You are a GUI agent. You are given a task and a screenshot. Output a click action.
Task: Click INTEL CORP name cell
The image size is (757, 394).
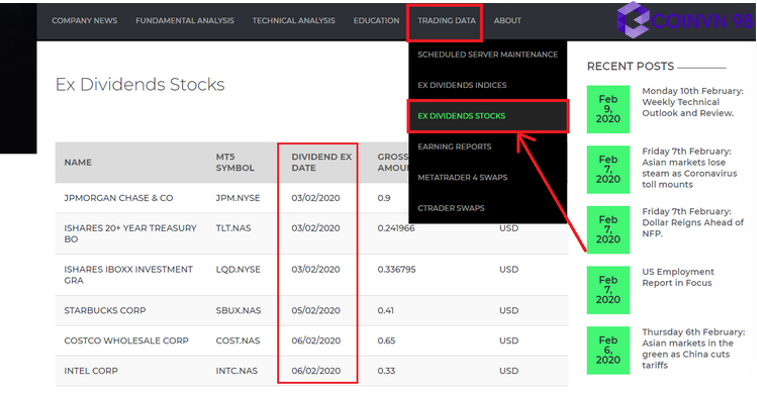pos(91,371)
